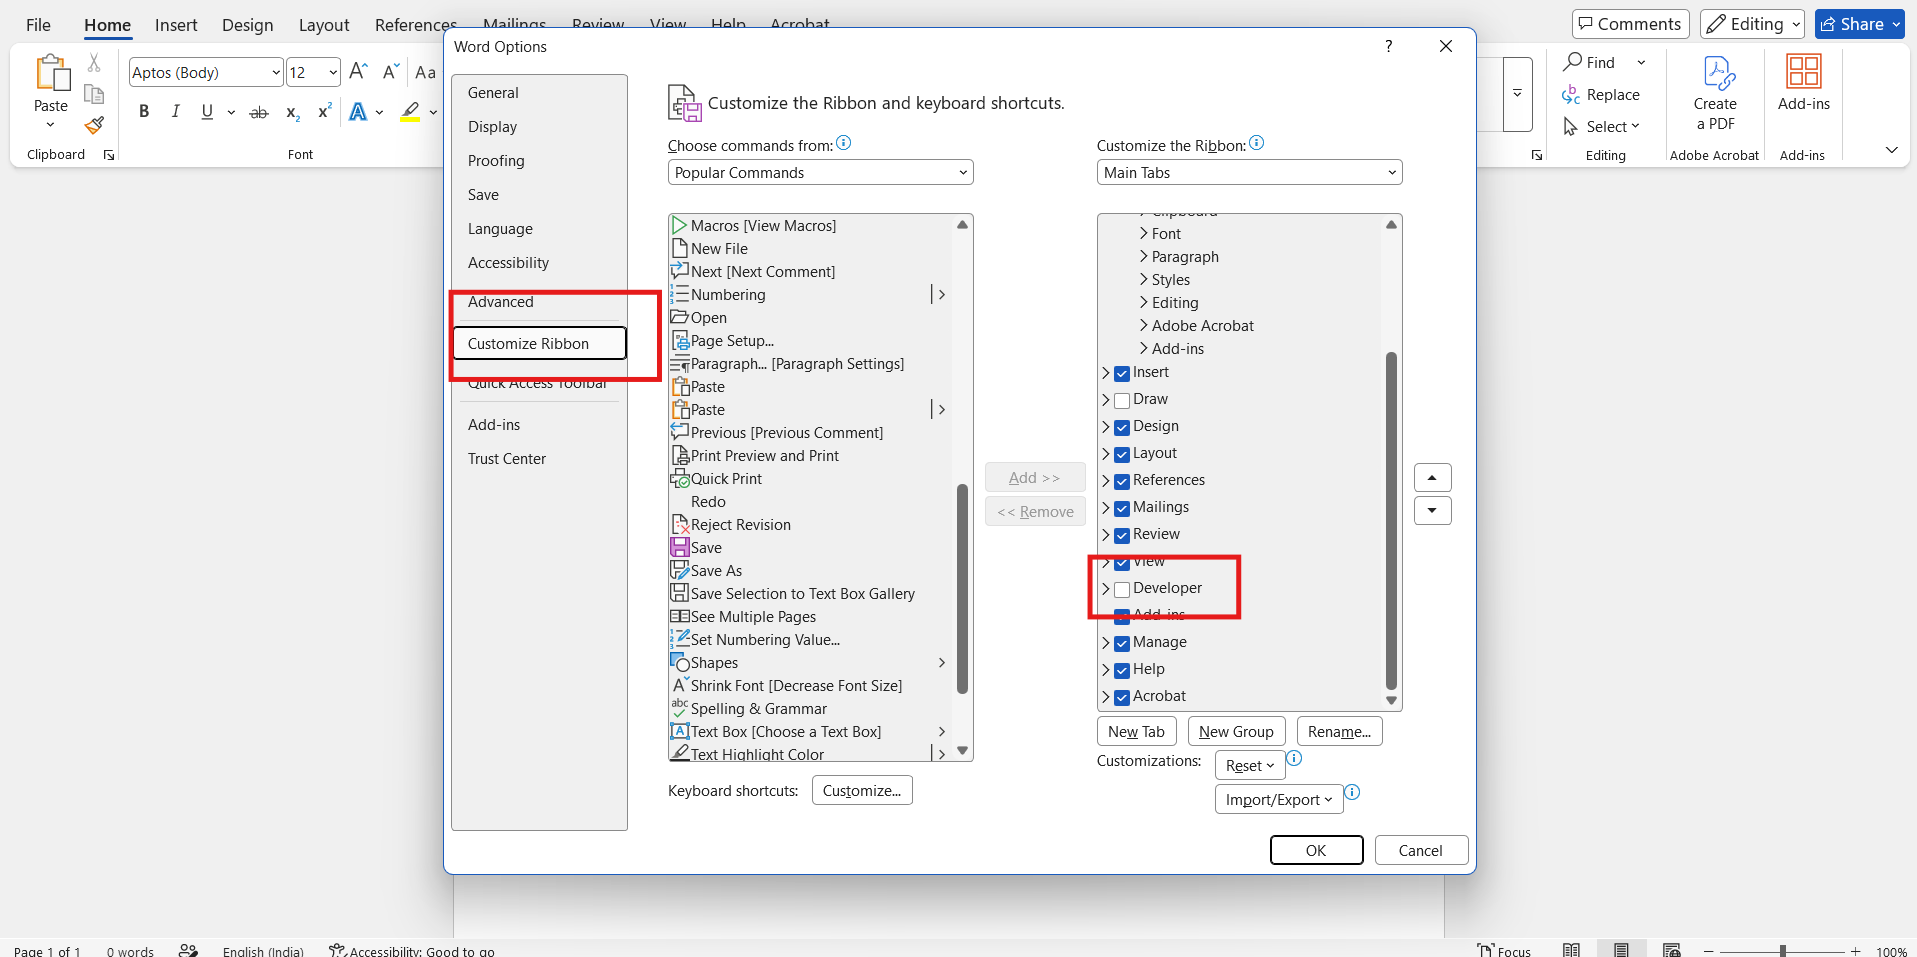Click the Create a PDF icon
This screenshot has width=1917, height=957.
(x=1719, y=73)
